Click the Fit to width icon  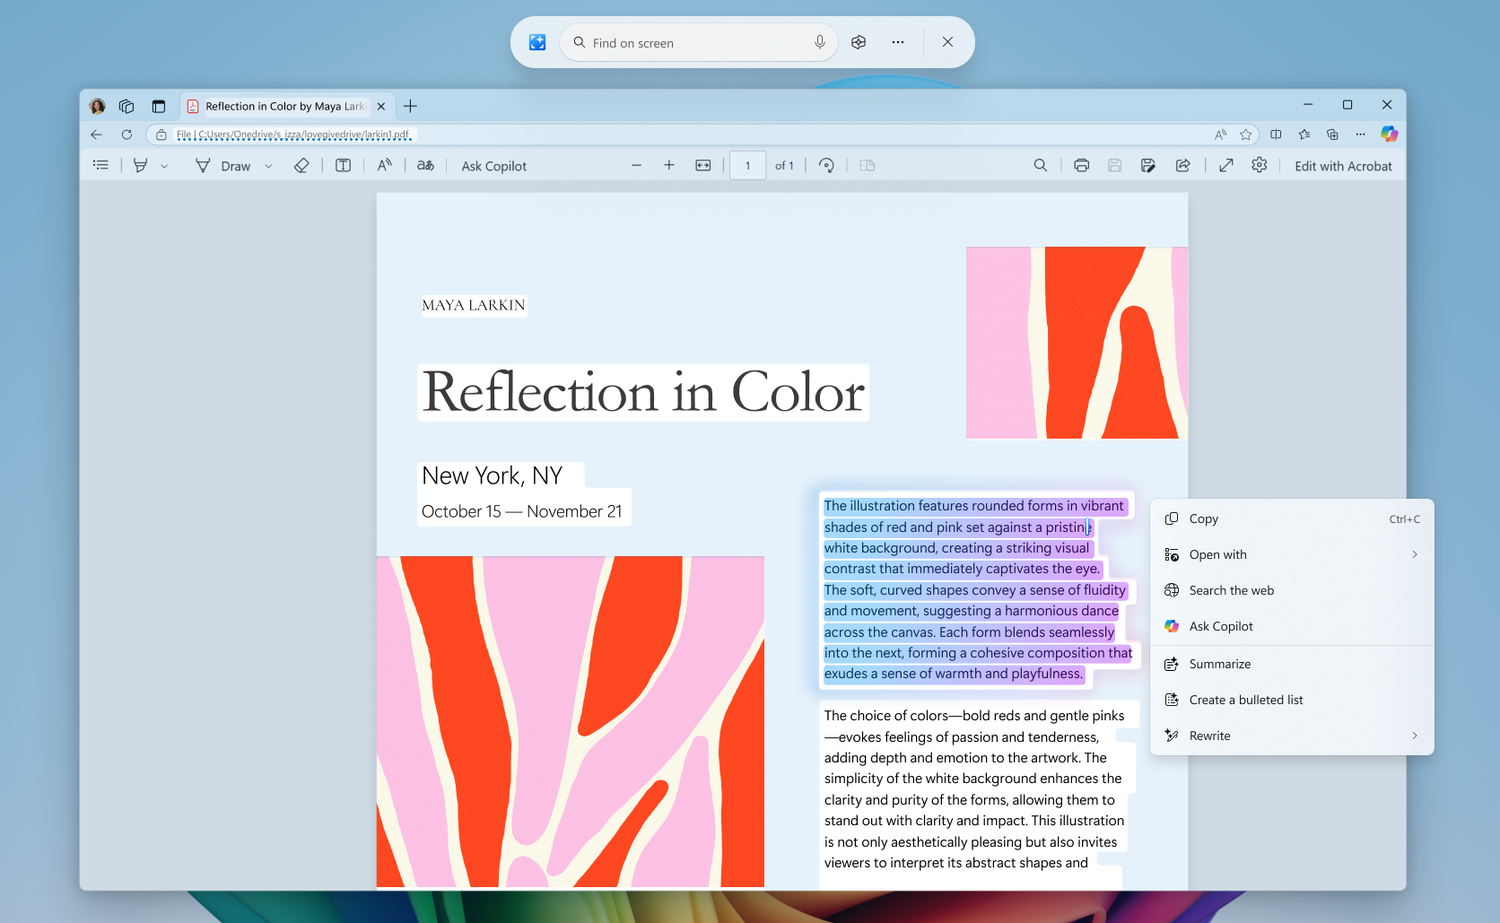tap(703, 166)
